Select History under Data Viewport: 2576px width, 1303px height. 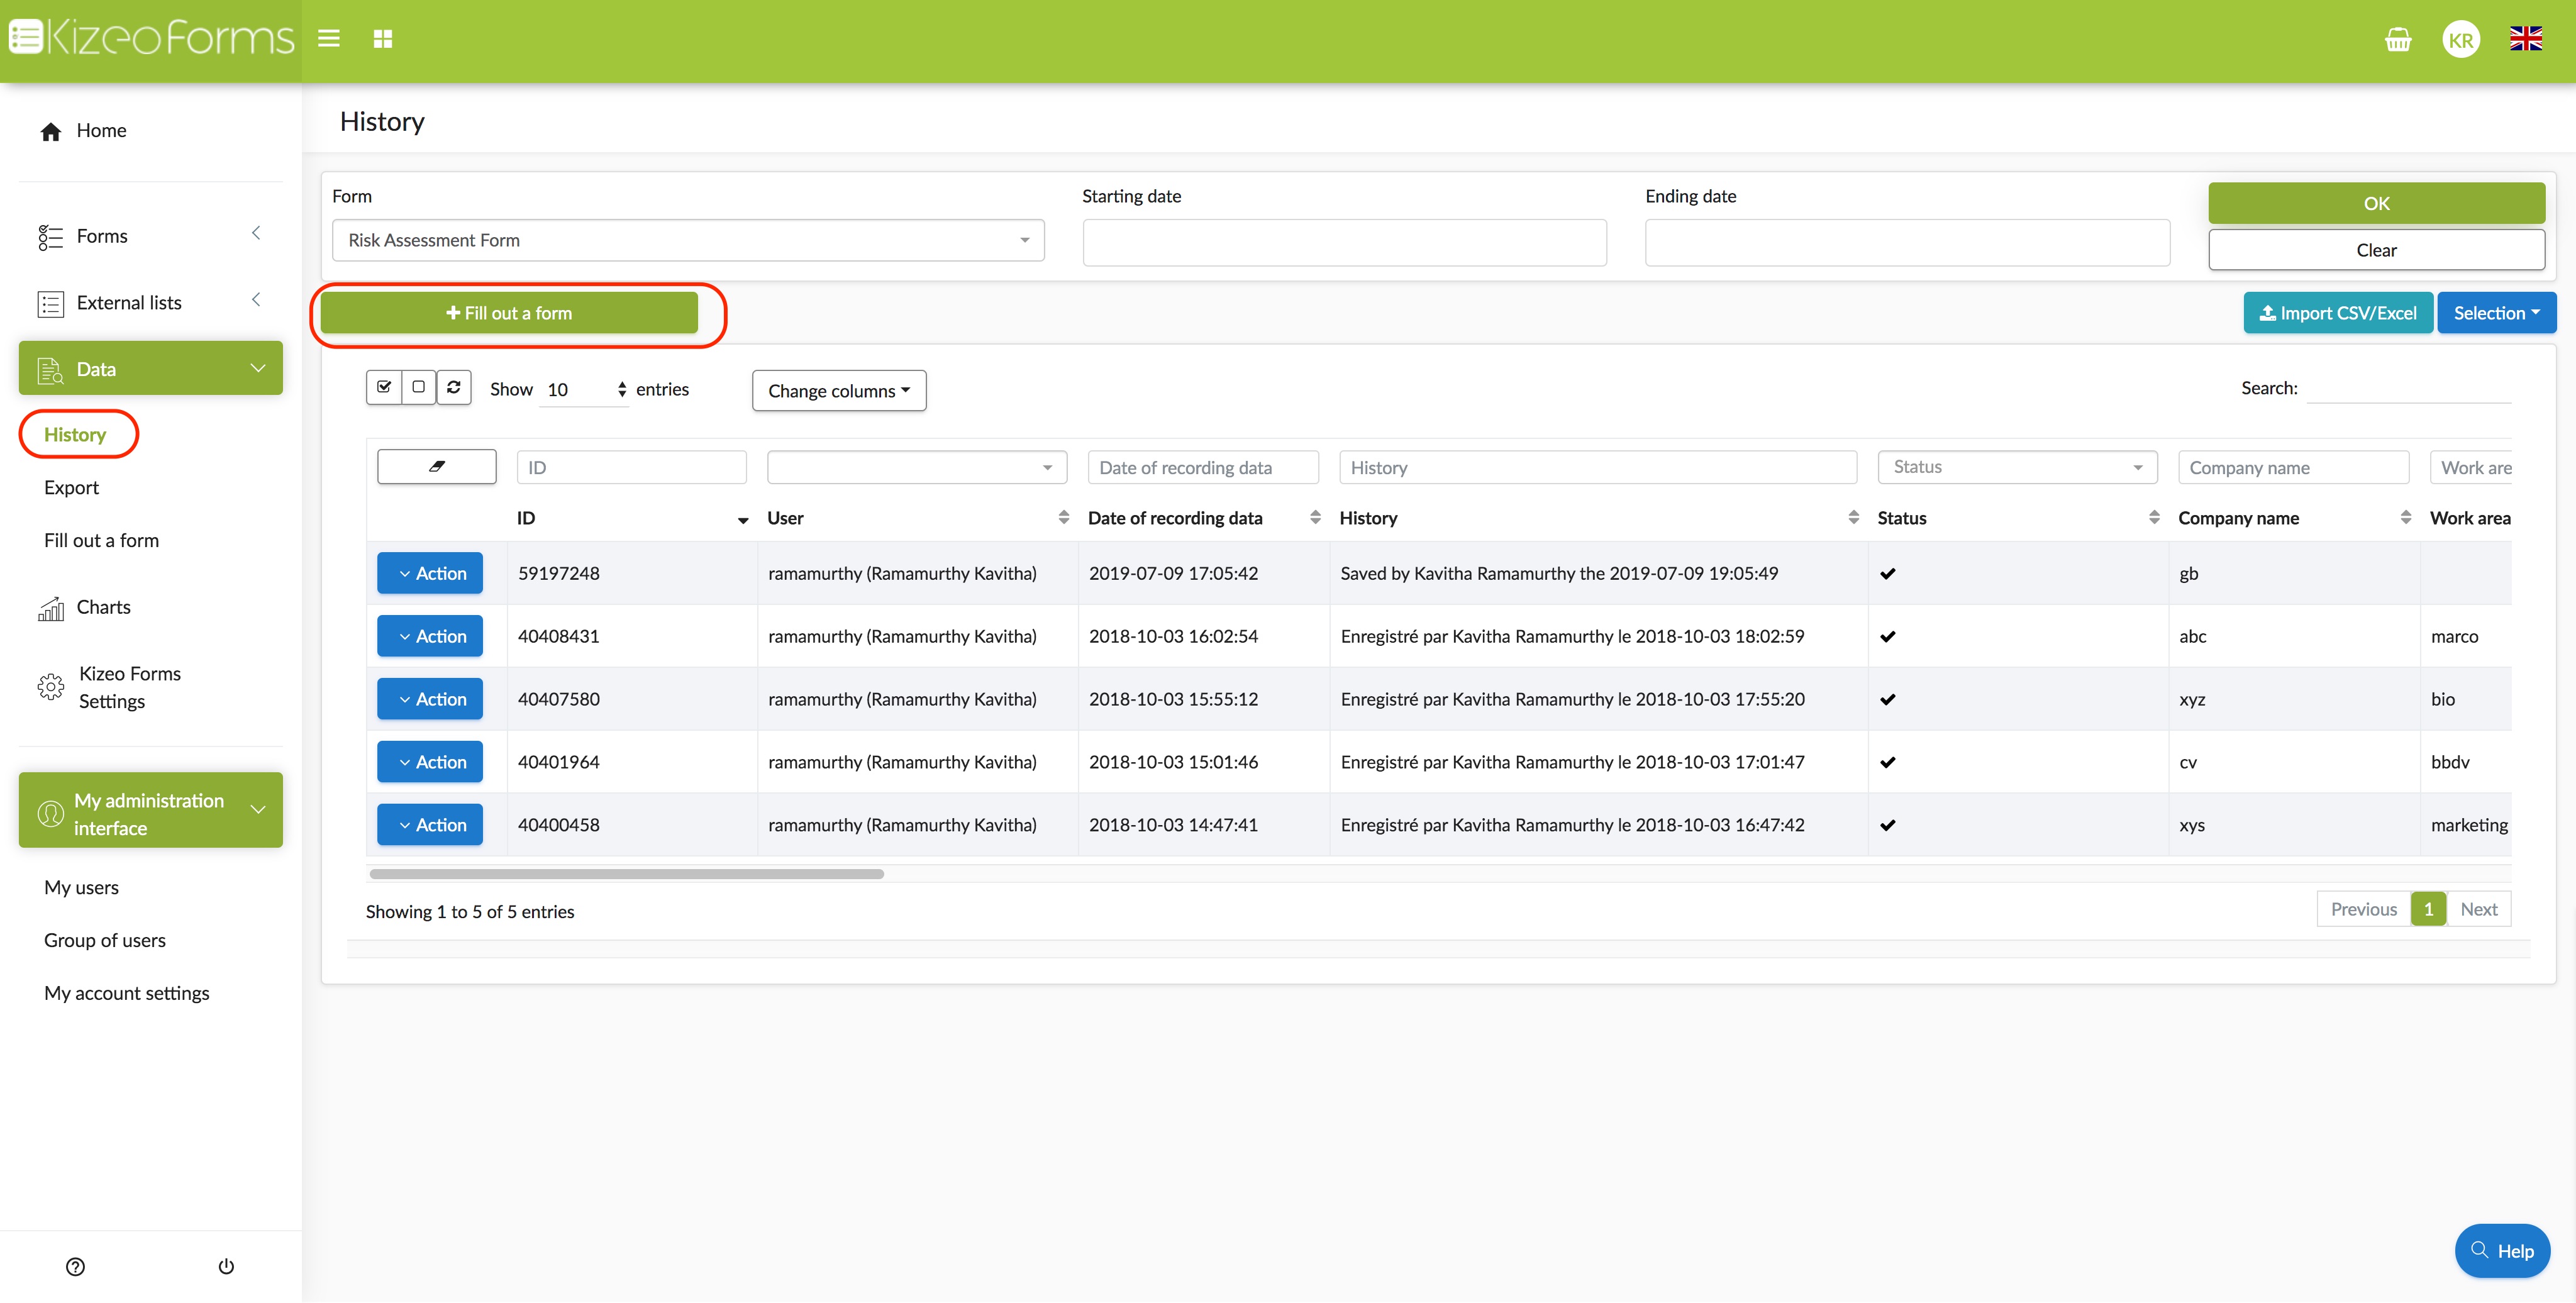(75, 435)
